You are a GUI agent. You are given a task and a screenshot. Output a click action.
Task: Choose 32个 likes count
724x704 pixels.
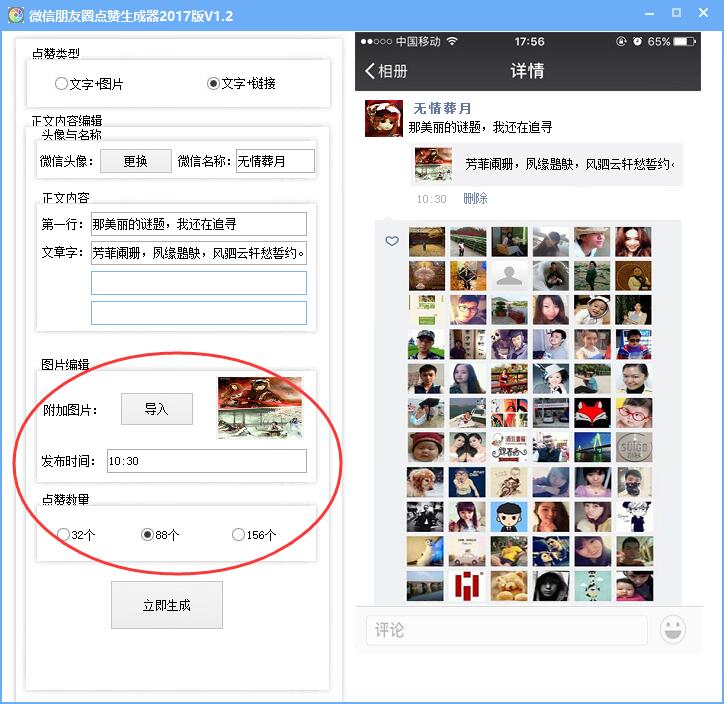click(x=64, y=535)
